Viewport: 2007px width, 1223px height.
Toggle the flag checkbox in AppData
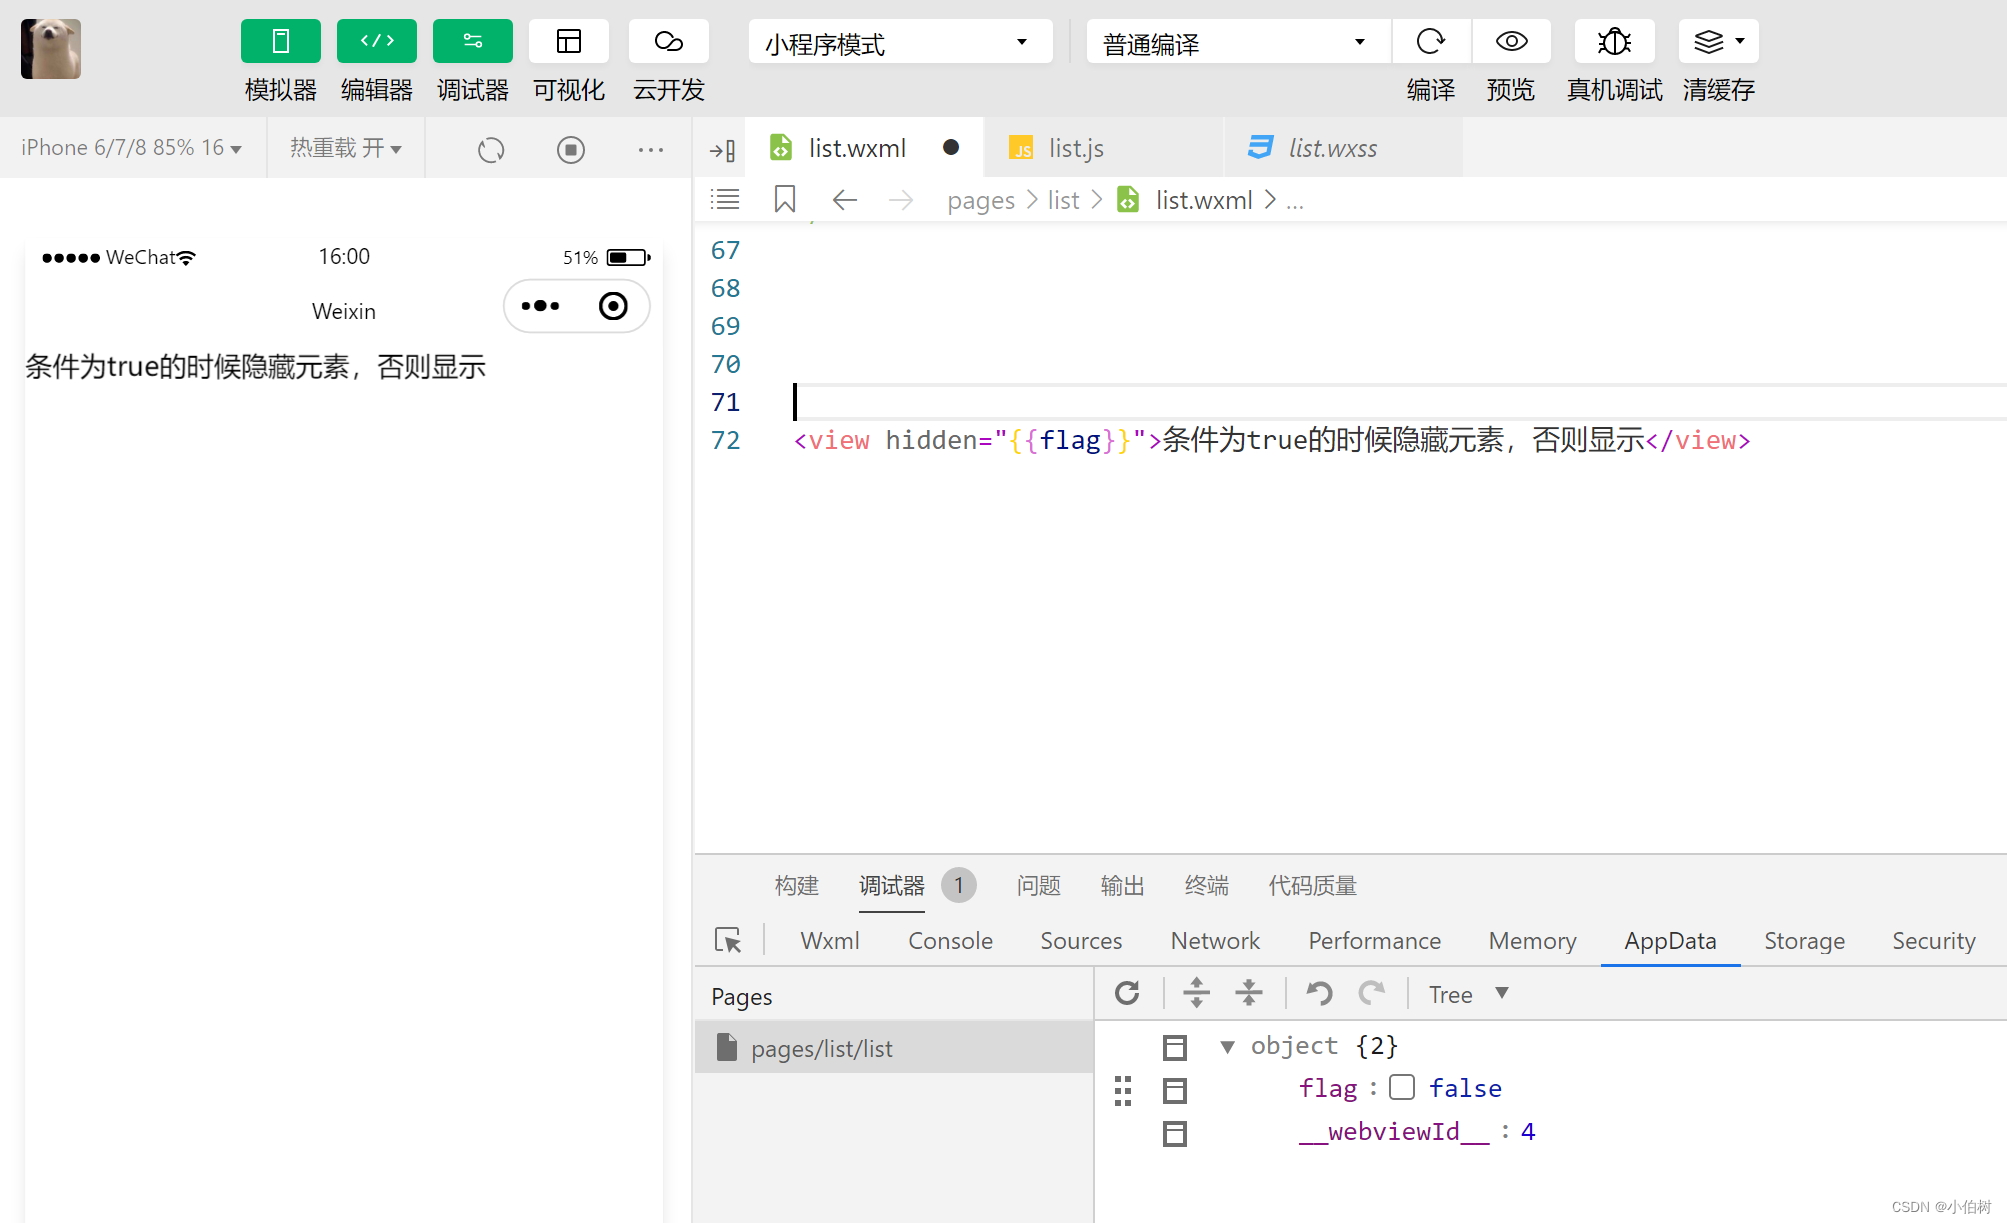(1402, 1087)
